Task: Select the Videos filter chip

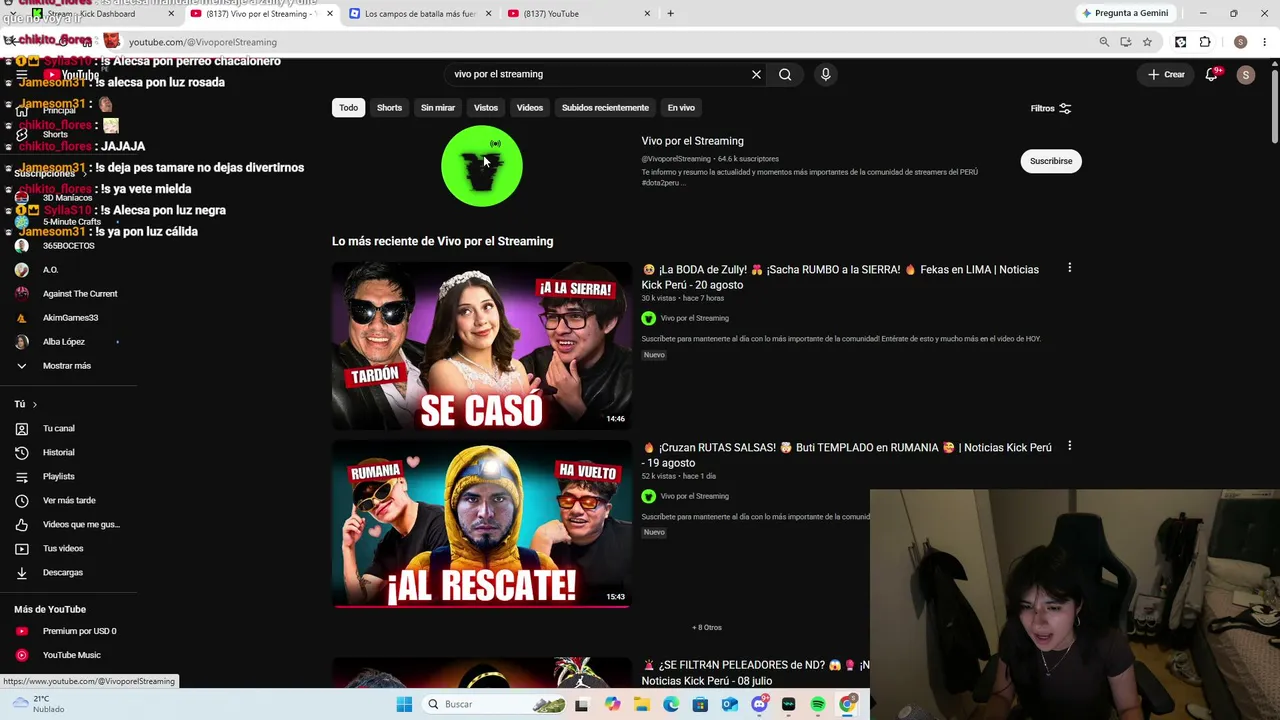Action: point(530,108)
